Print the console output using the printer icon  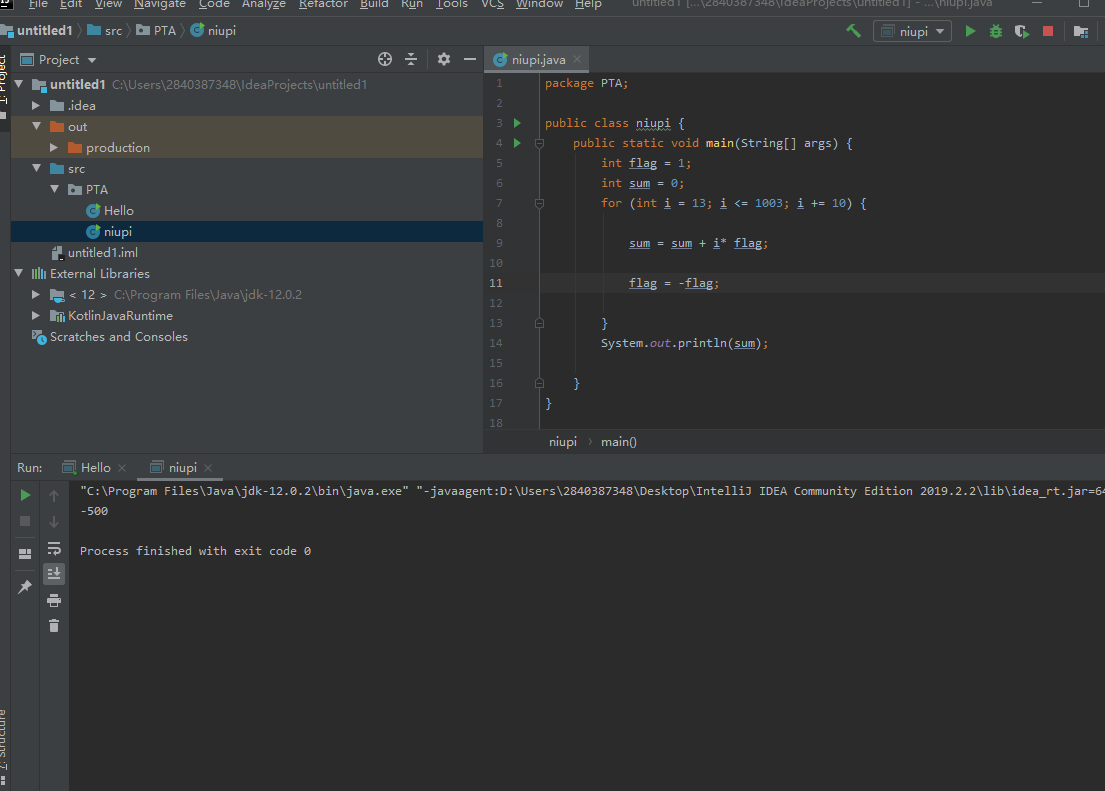(x=54, y=600)
